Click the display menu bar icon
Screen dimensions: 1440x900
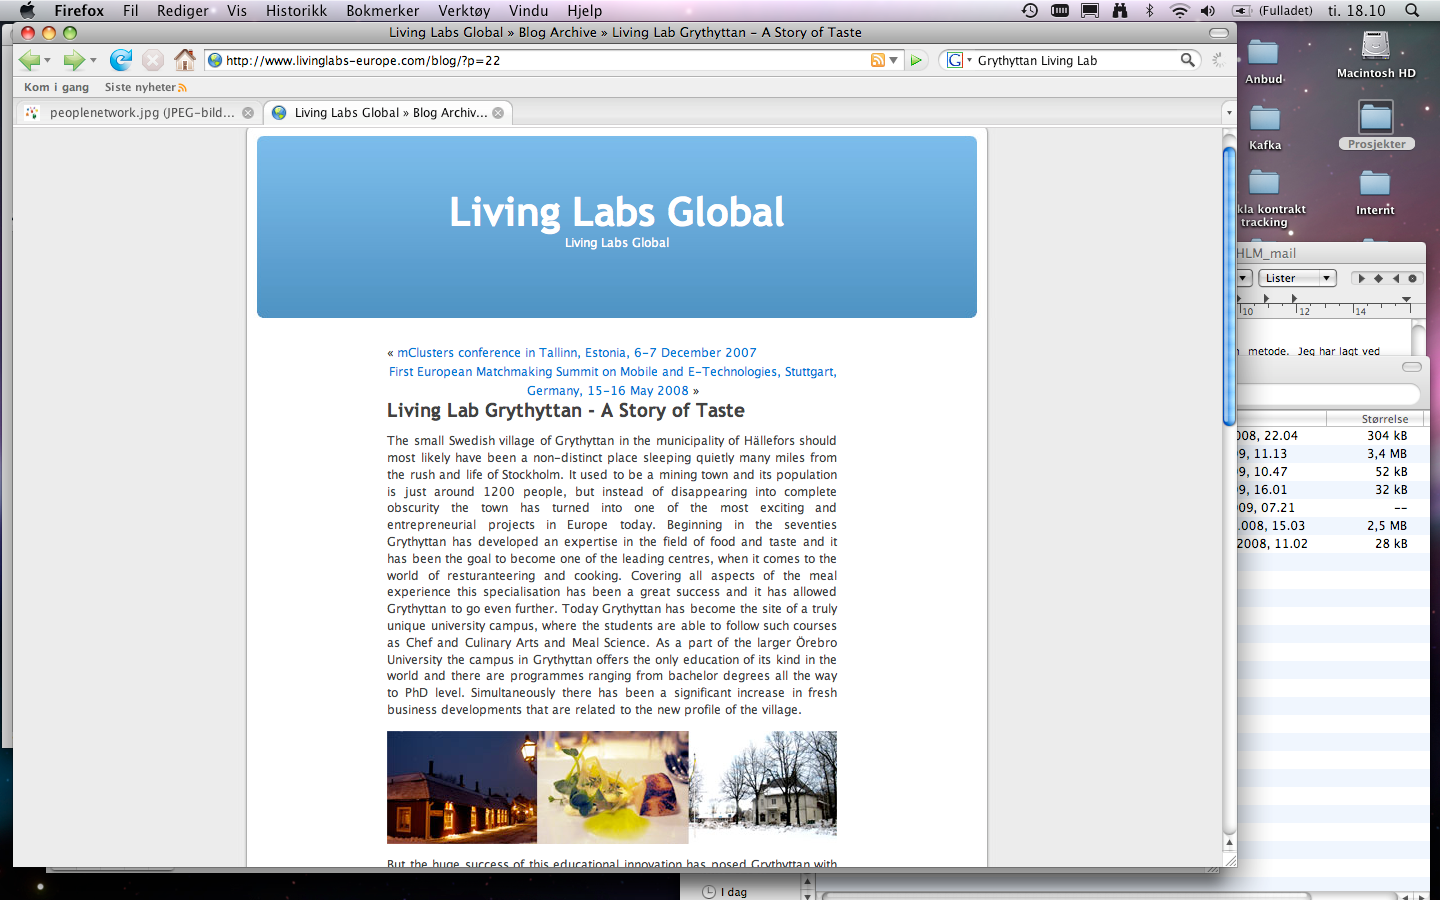click(x=1090, y=10)
